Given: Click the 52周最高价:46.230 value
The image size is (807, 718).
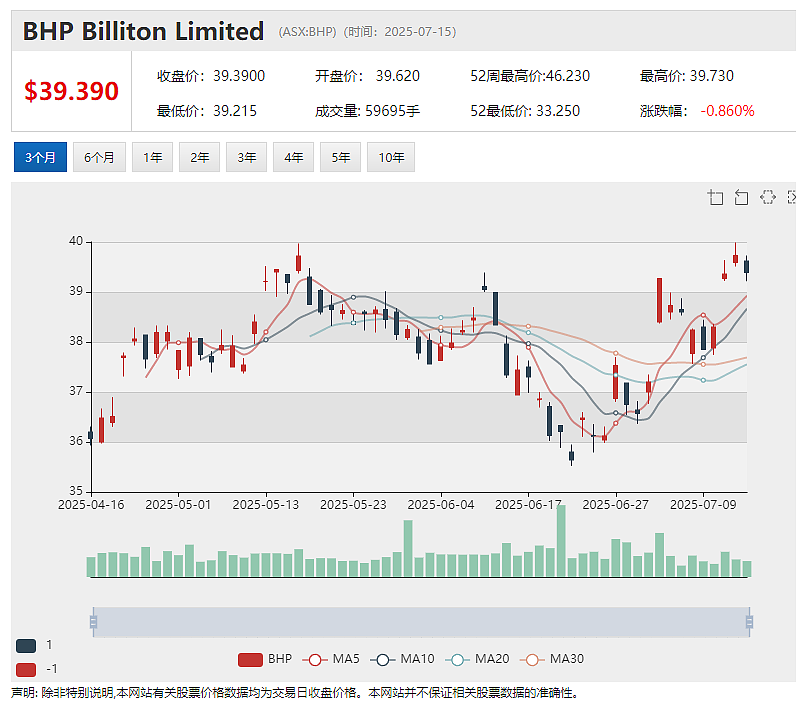Looking at the screenshot, I should (x=530, y=76).
